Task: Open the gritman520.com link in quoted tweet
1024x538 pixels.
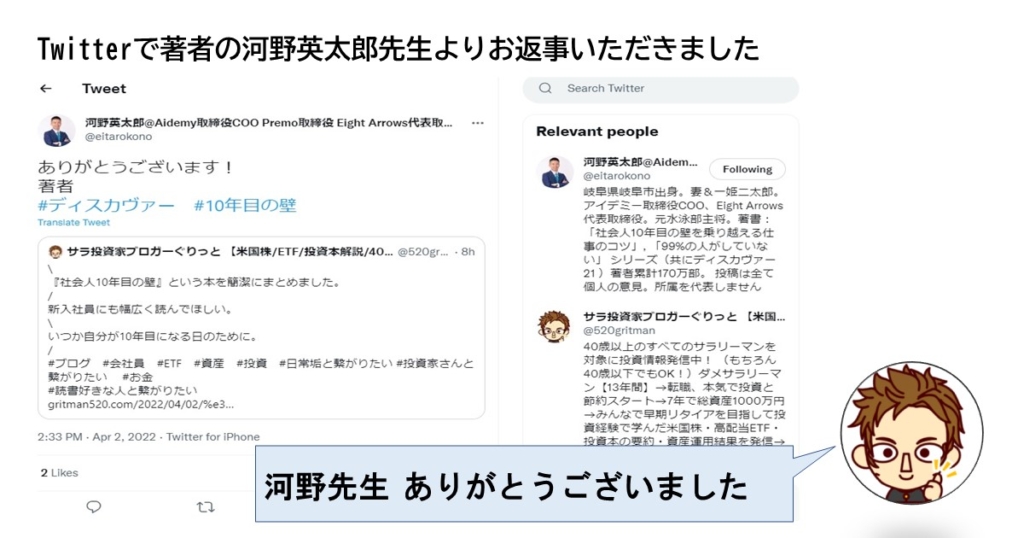Action: tap(140, 404)
